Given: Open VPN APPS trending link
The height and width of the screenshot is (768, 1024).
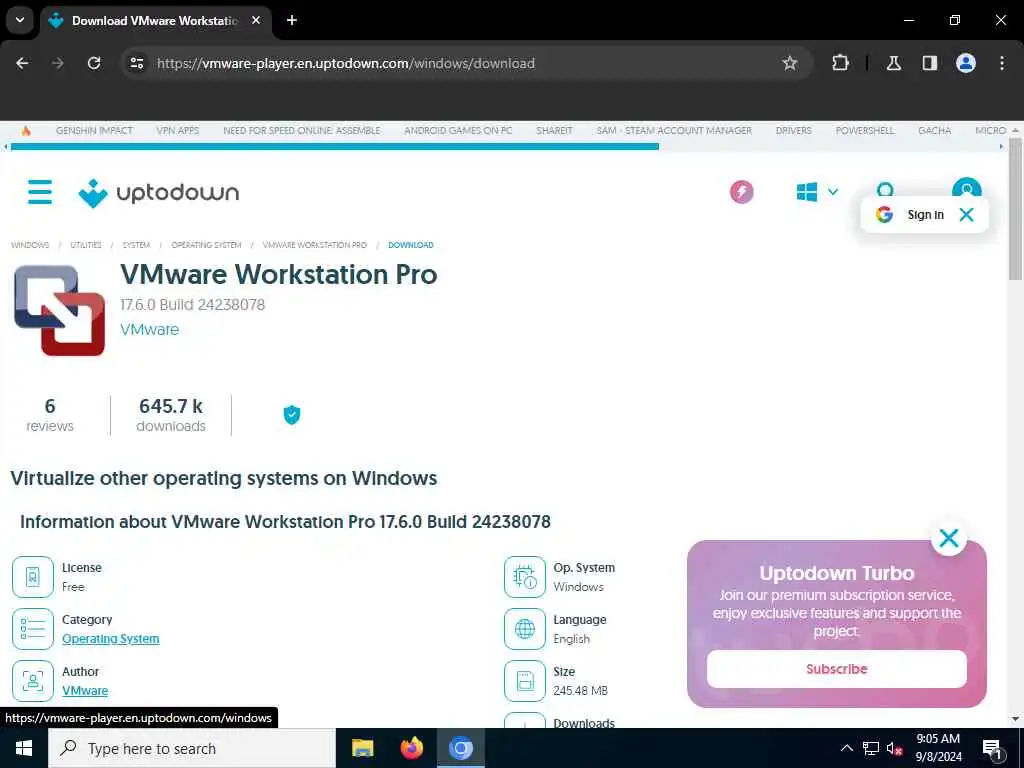Looking at the screenshot, I should [x=178, y=131].
